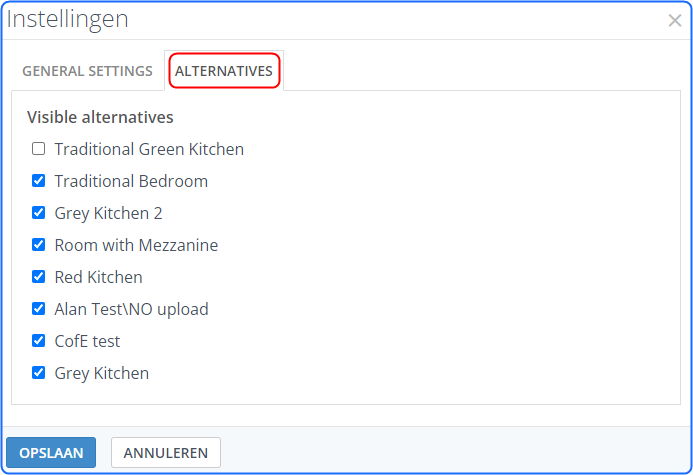693x475 pixels.
Task: Uncheck the Alan Test\NO upload checkbox
Action: coord(39,309)
